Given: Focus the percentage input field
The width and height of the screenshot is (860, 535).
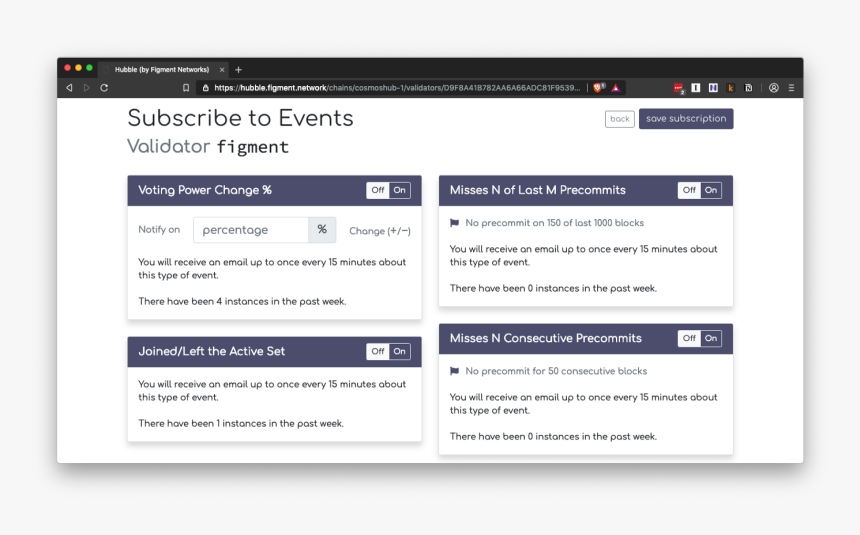Looking at the screenshot, I should pyautogui.click(x=251, y=230).
